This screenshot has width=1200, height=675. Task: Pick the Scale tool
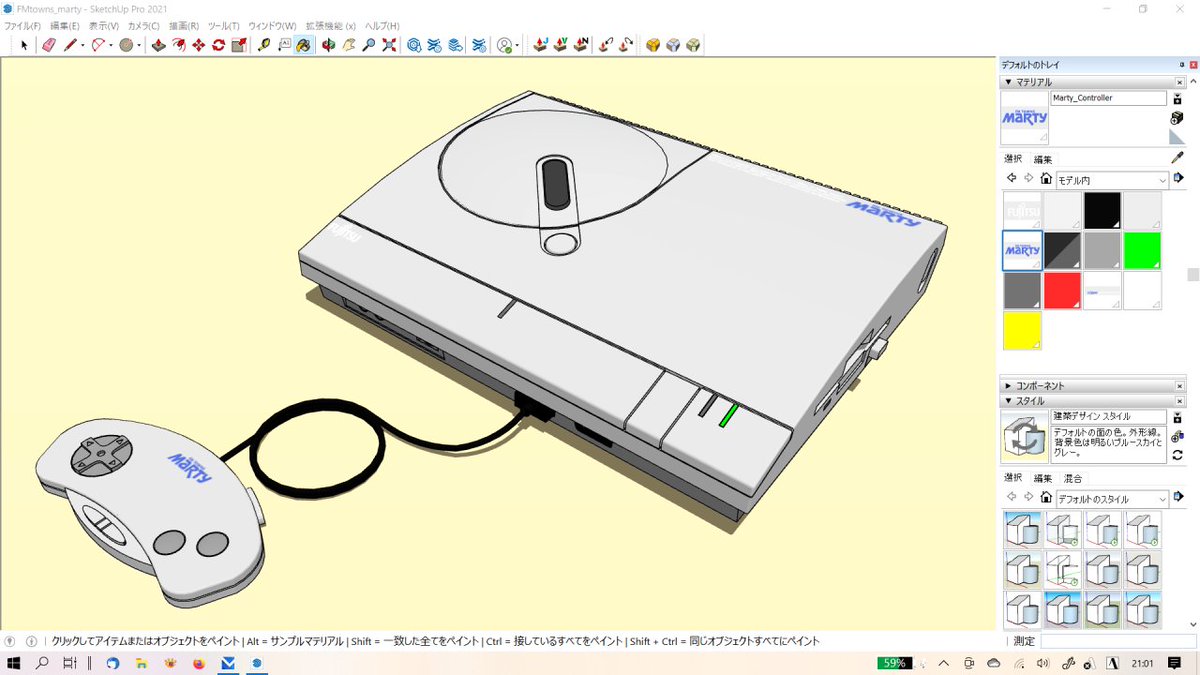coord(239,45)
